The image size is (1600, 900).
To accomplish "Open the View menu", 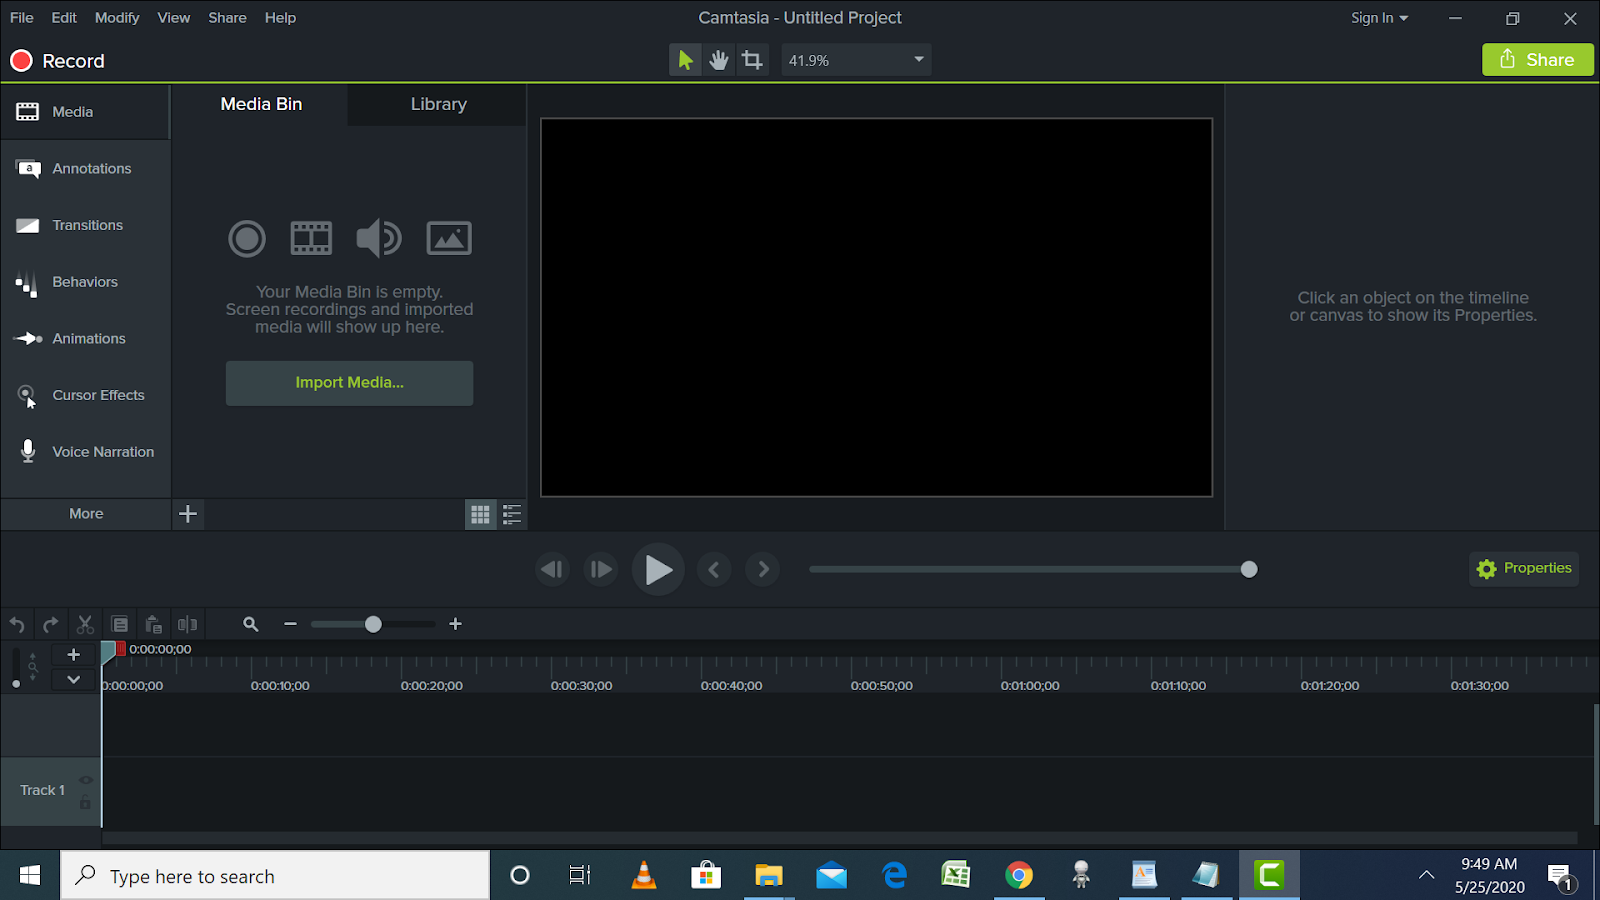I will (x=174, y=18).
